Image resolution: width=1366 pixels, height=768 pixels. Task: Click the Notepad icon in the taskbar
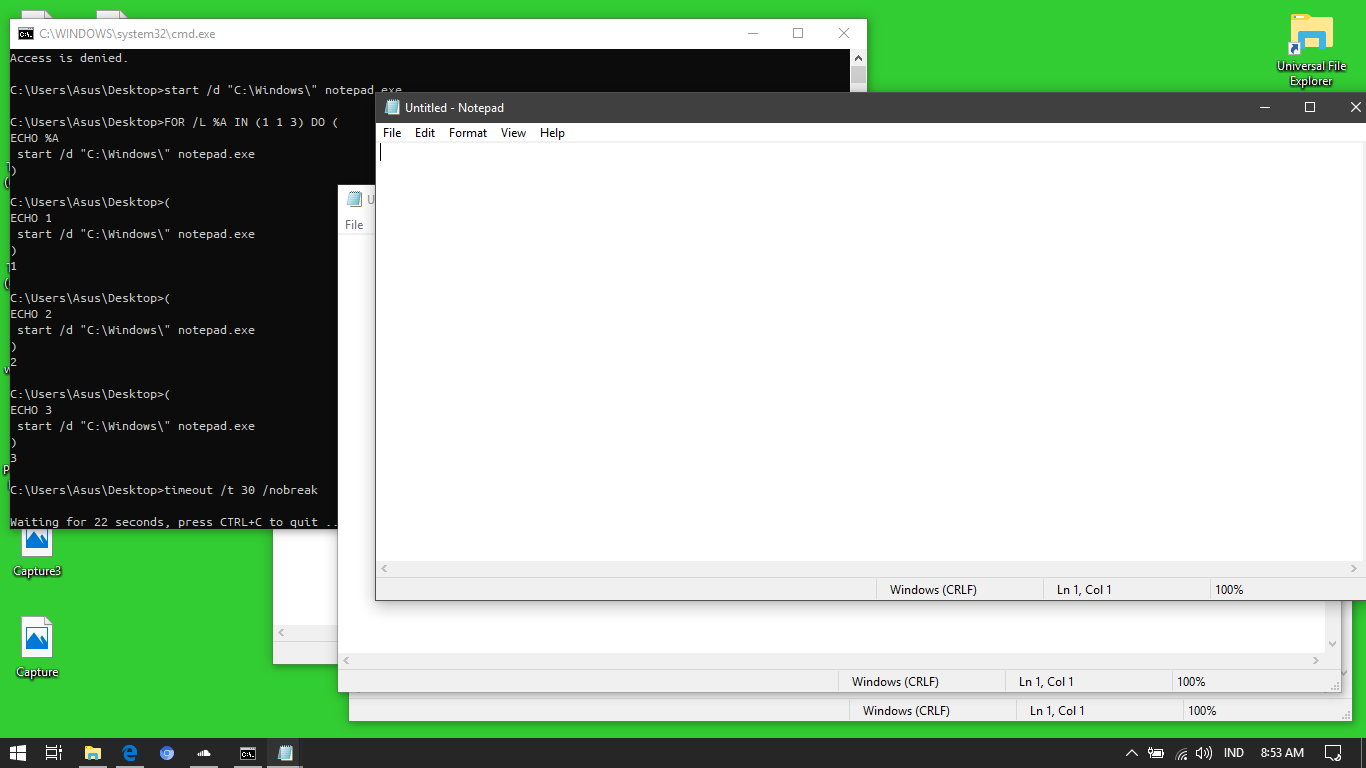[x=285, y=753]
